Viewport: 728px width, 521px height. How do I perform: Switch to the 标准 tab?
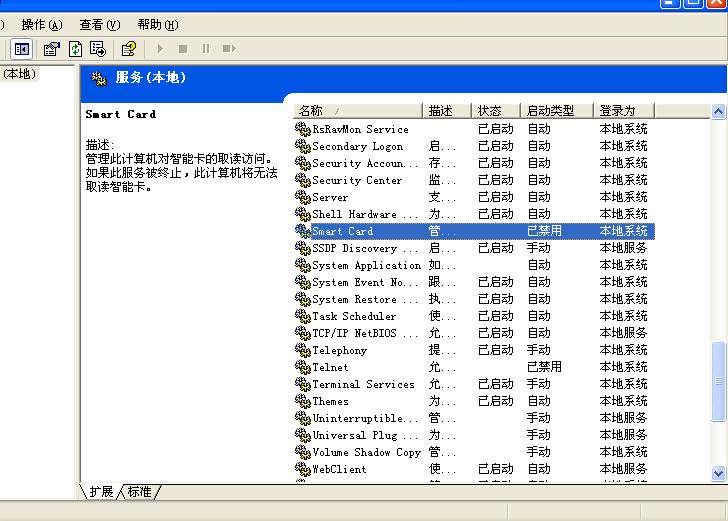click(140, 492)
